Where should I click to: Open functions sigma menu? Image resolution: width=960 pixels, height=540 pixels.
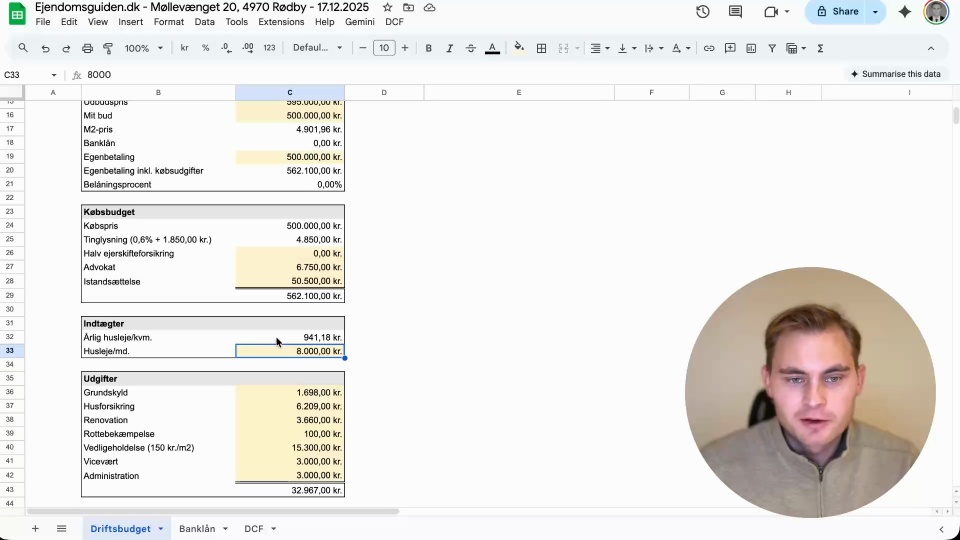click(x=820, y=48)
